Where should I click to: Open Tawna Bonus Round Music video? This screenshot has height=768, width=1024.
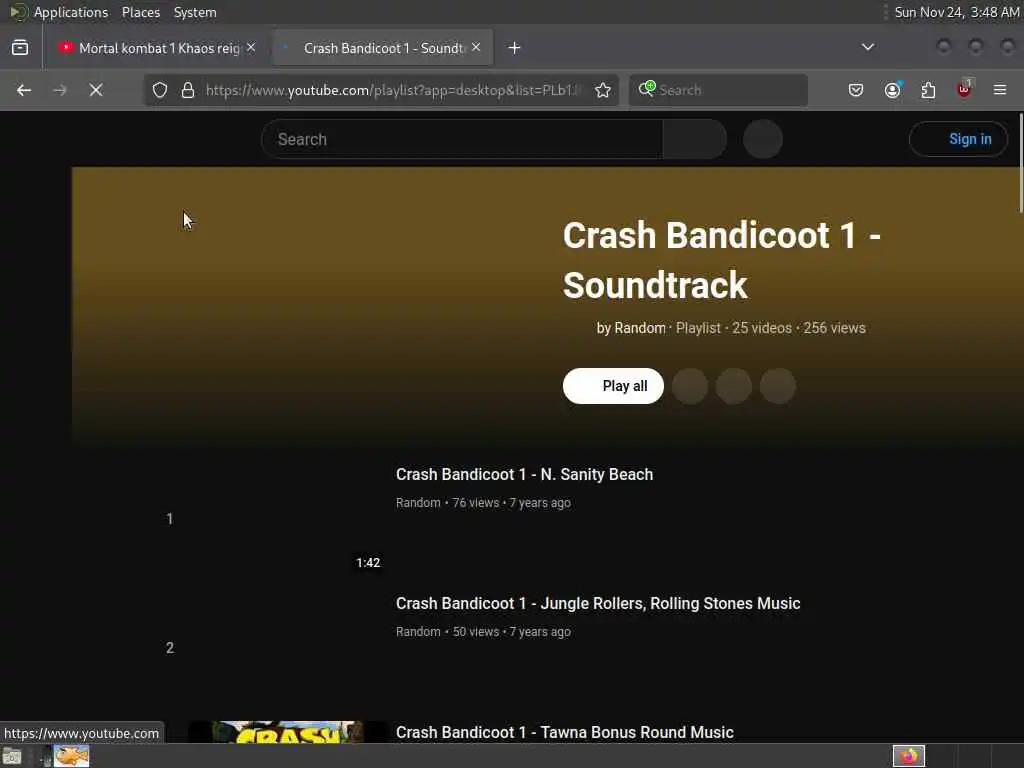point(565,732)
